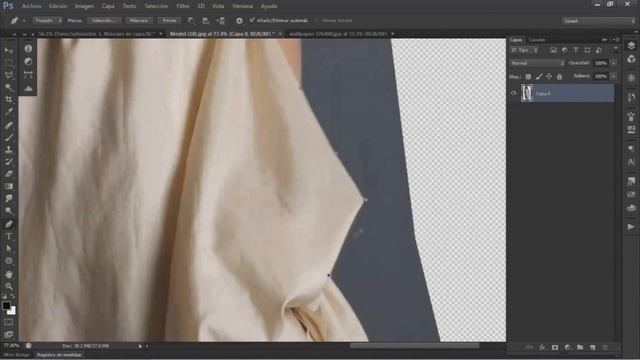
Task: Open the Edición menu
Action: coord(58,6)
